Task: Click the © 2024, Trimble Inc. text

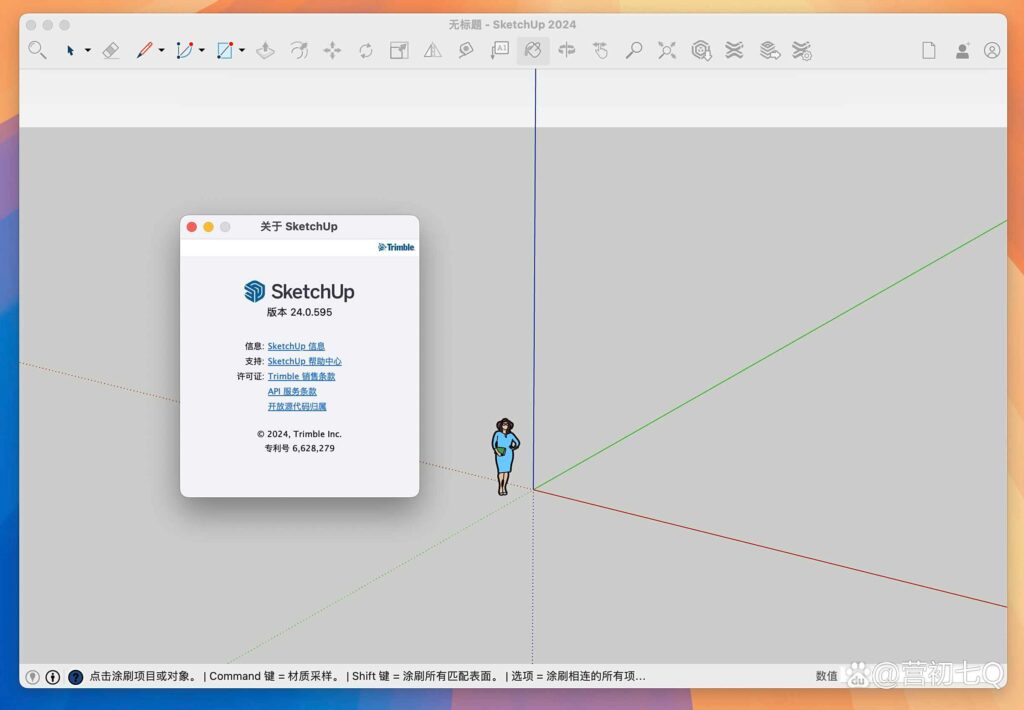Action: [299, 434]
